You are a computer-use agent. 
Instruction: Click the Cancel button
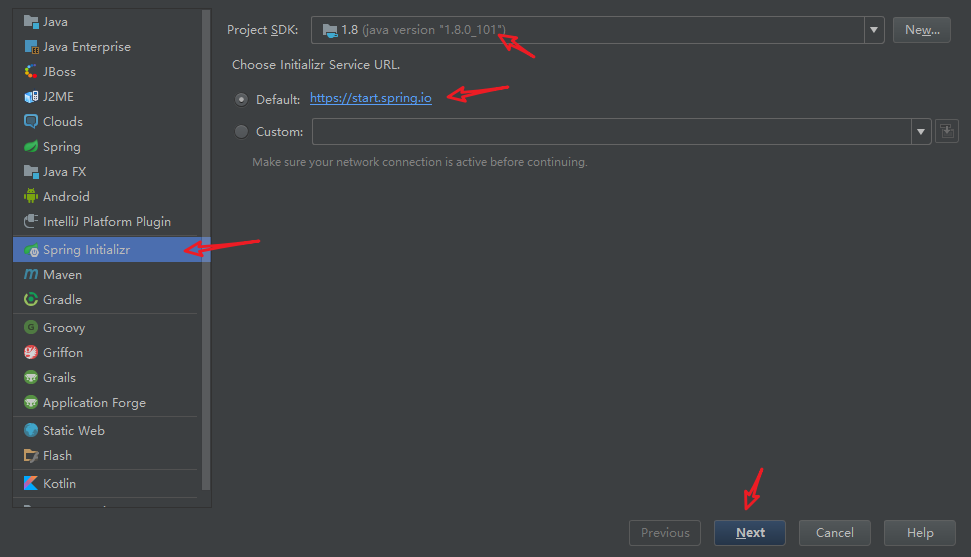click(834, 533)
